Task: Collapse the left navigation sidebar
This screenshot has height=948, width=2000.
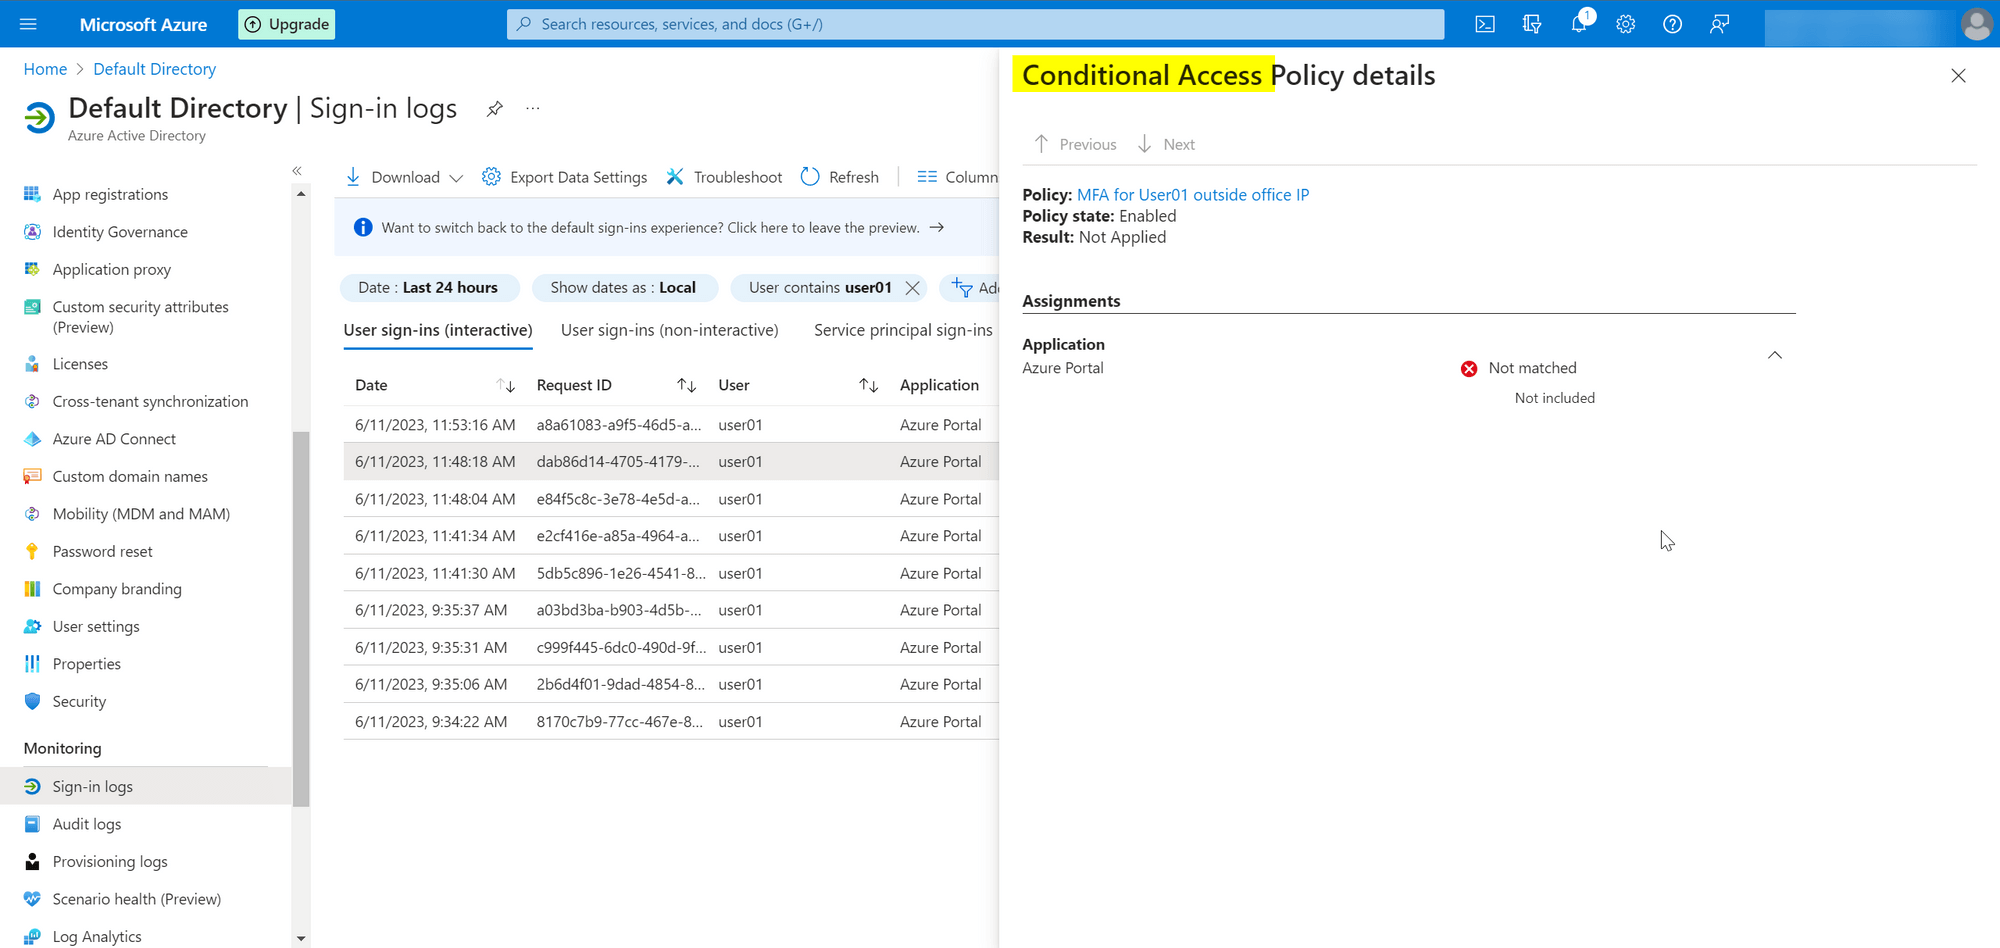Action: point(297,171)
